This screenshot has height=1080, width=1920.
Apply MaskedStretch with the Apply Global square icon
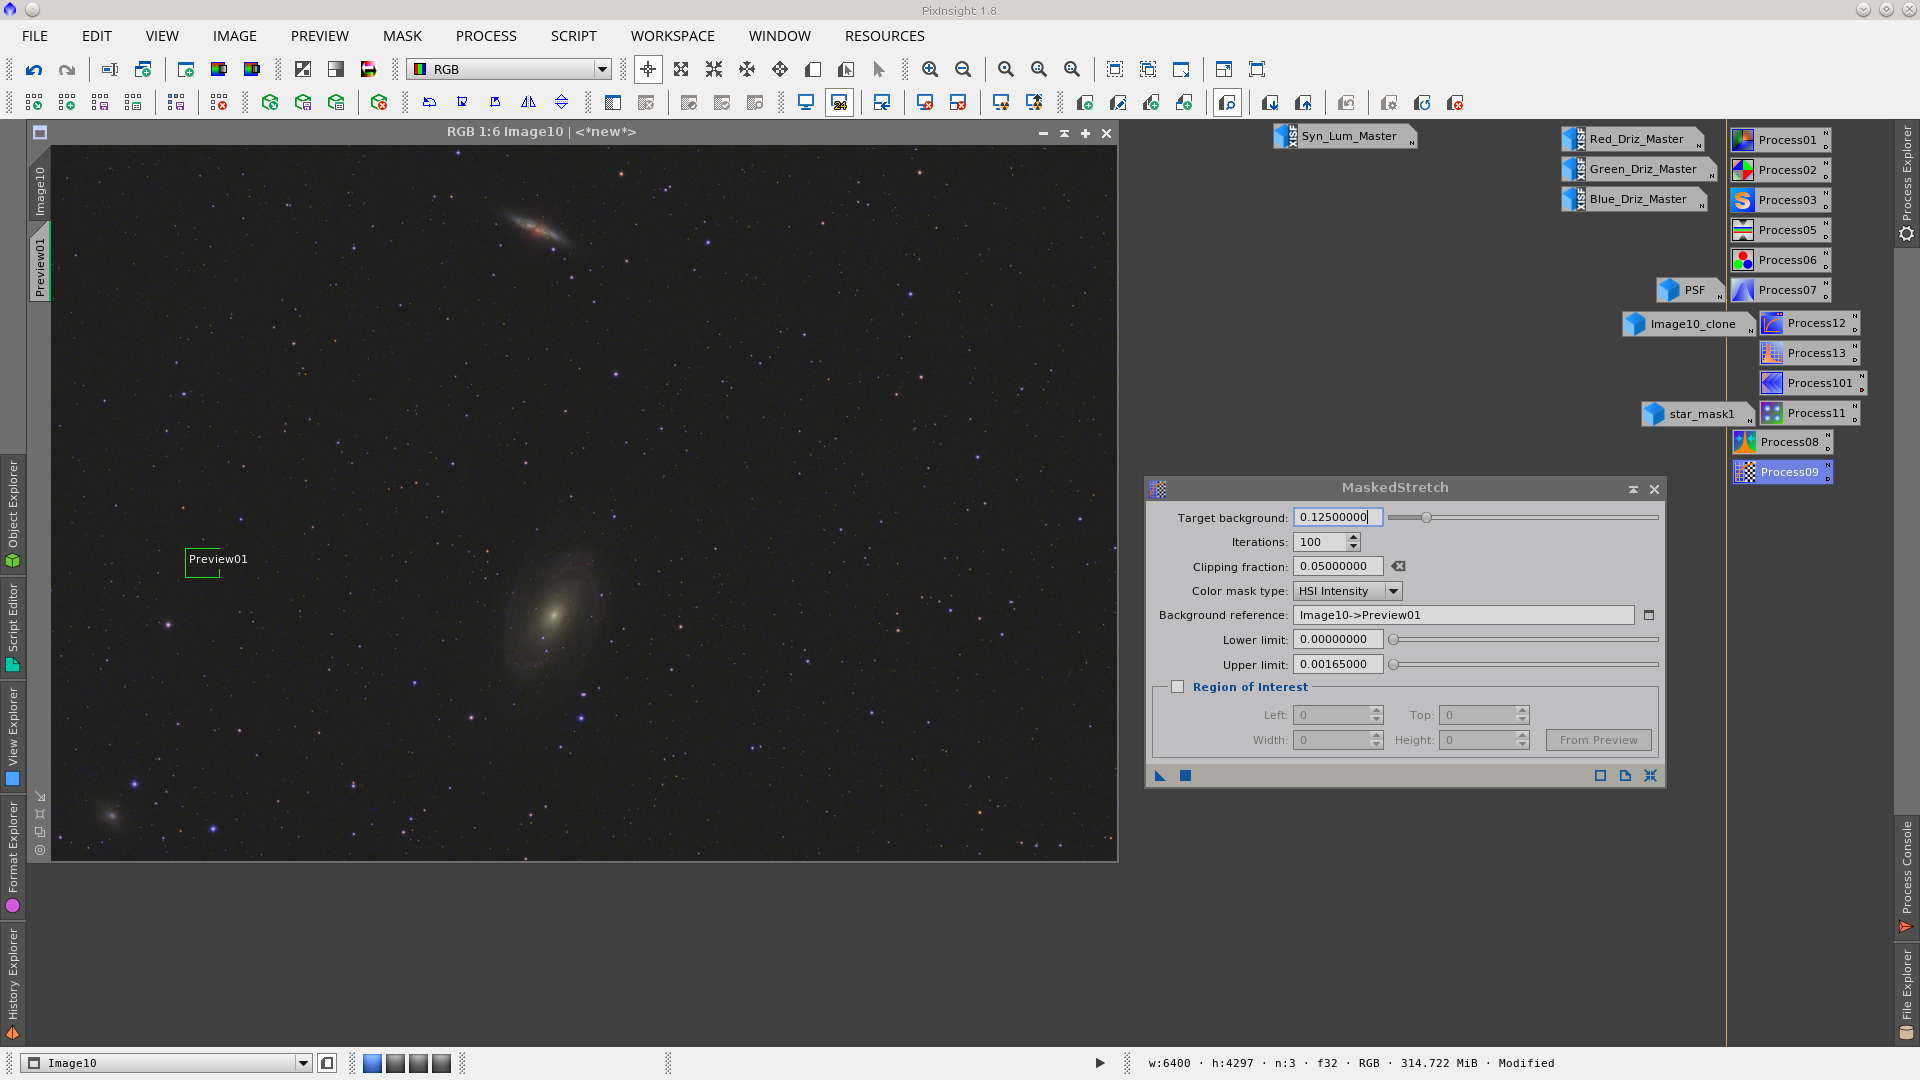click(1185, 776)
